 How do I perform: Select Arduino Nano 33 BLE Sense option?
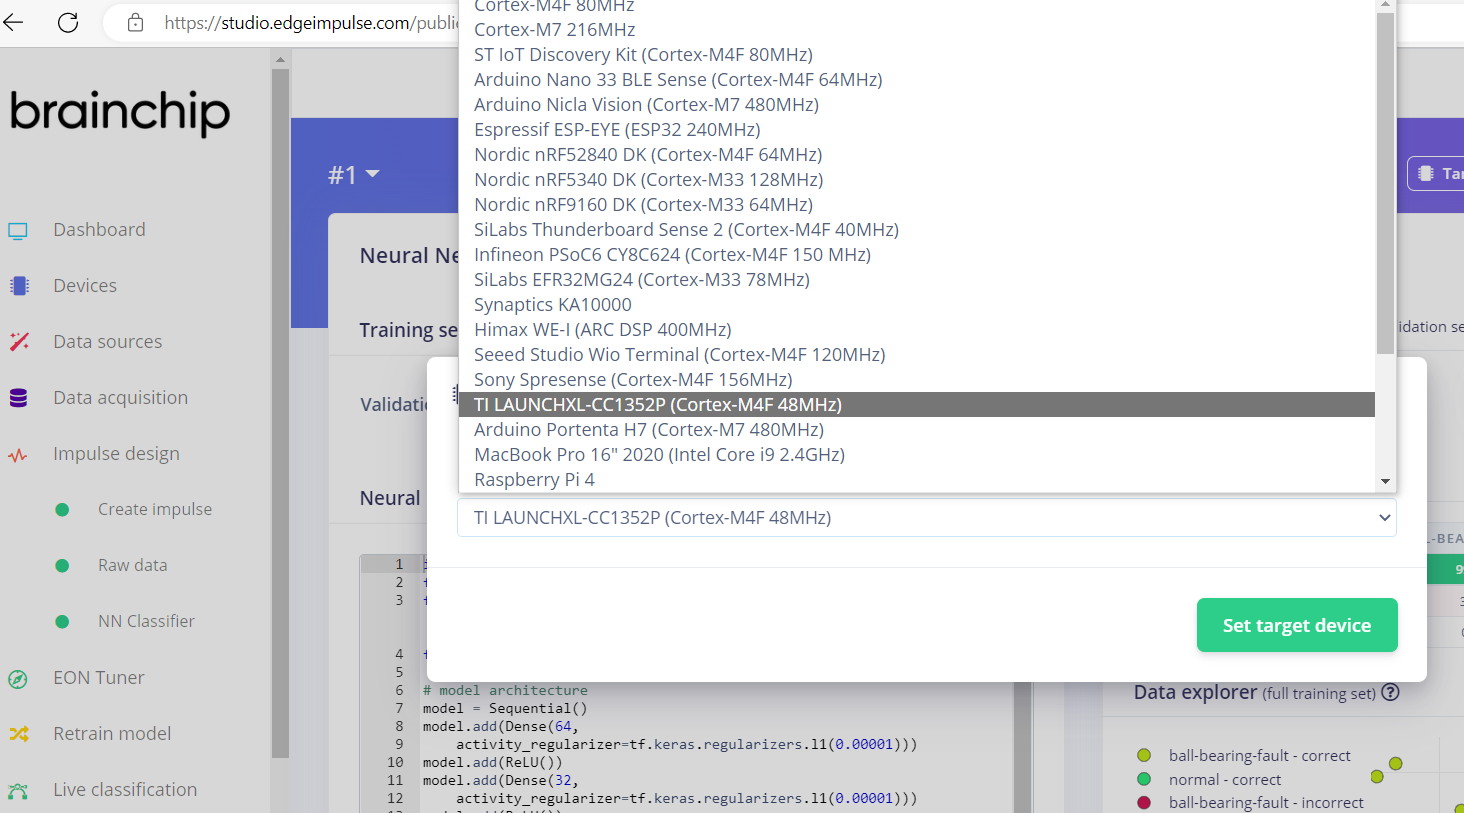point(917,80)
